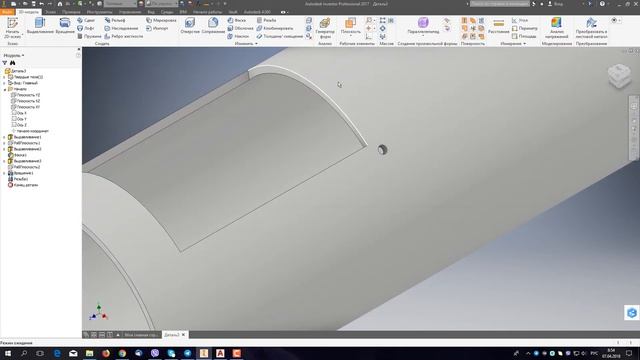Screen dimensions: 640x360
Task: Open the material dropdown in the title bar
Action: (x=120, y=4)
